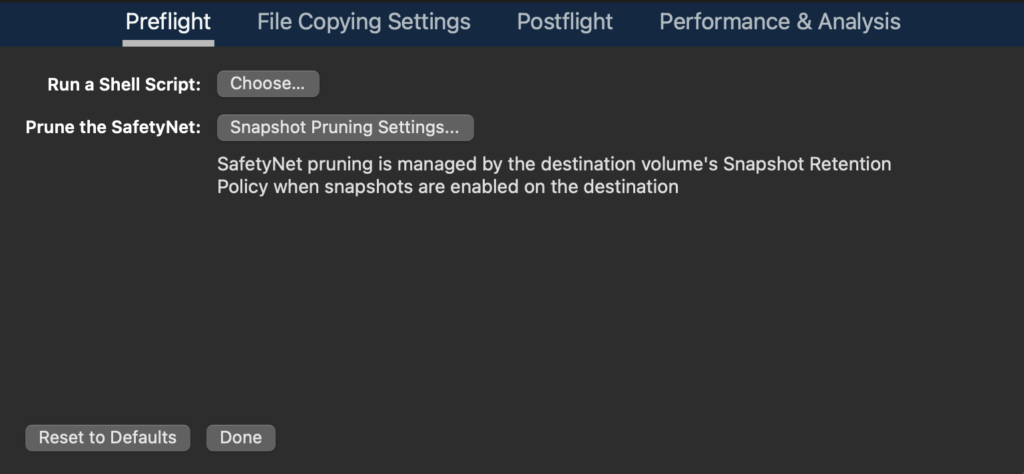The height and width of the screenshot is (474, 1024).
Task: Go to Performance & Analysis tab
Action: (x=779, y=22)
